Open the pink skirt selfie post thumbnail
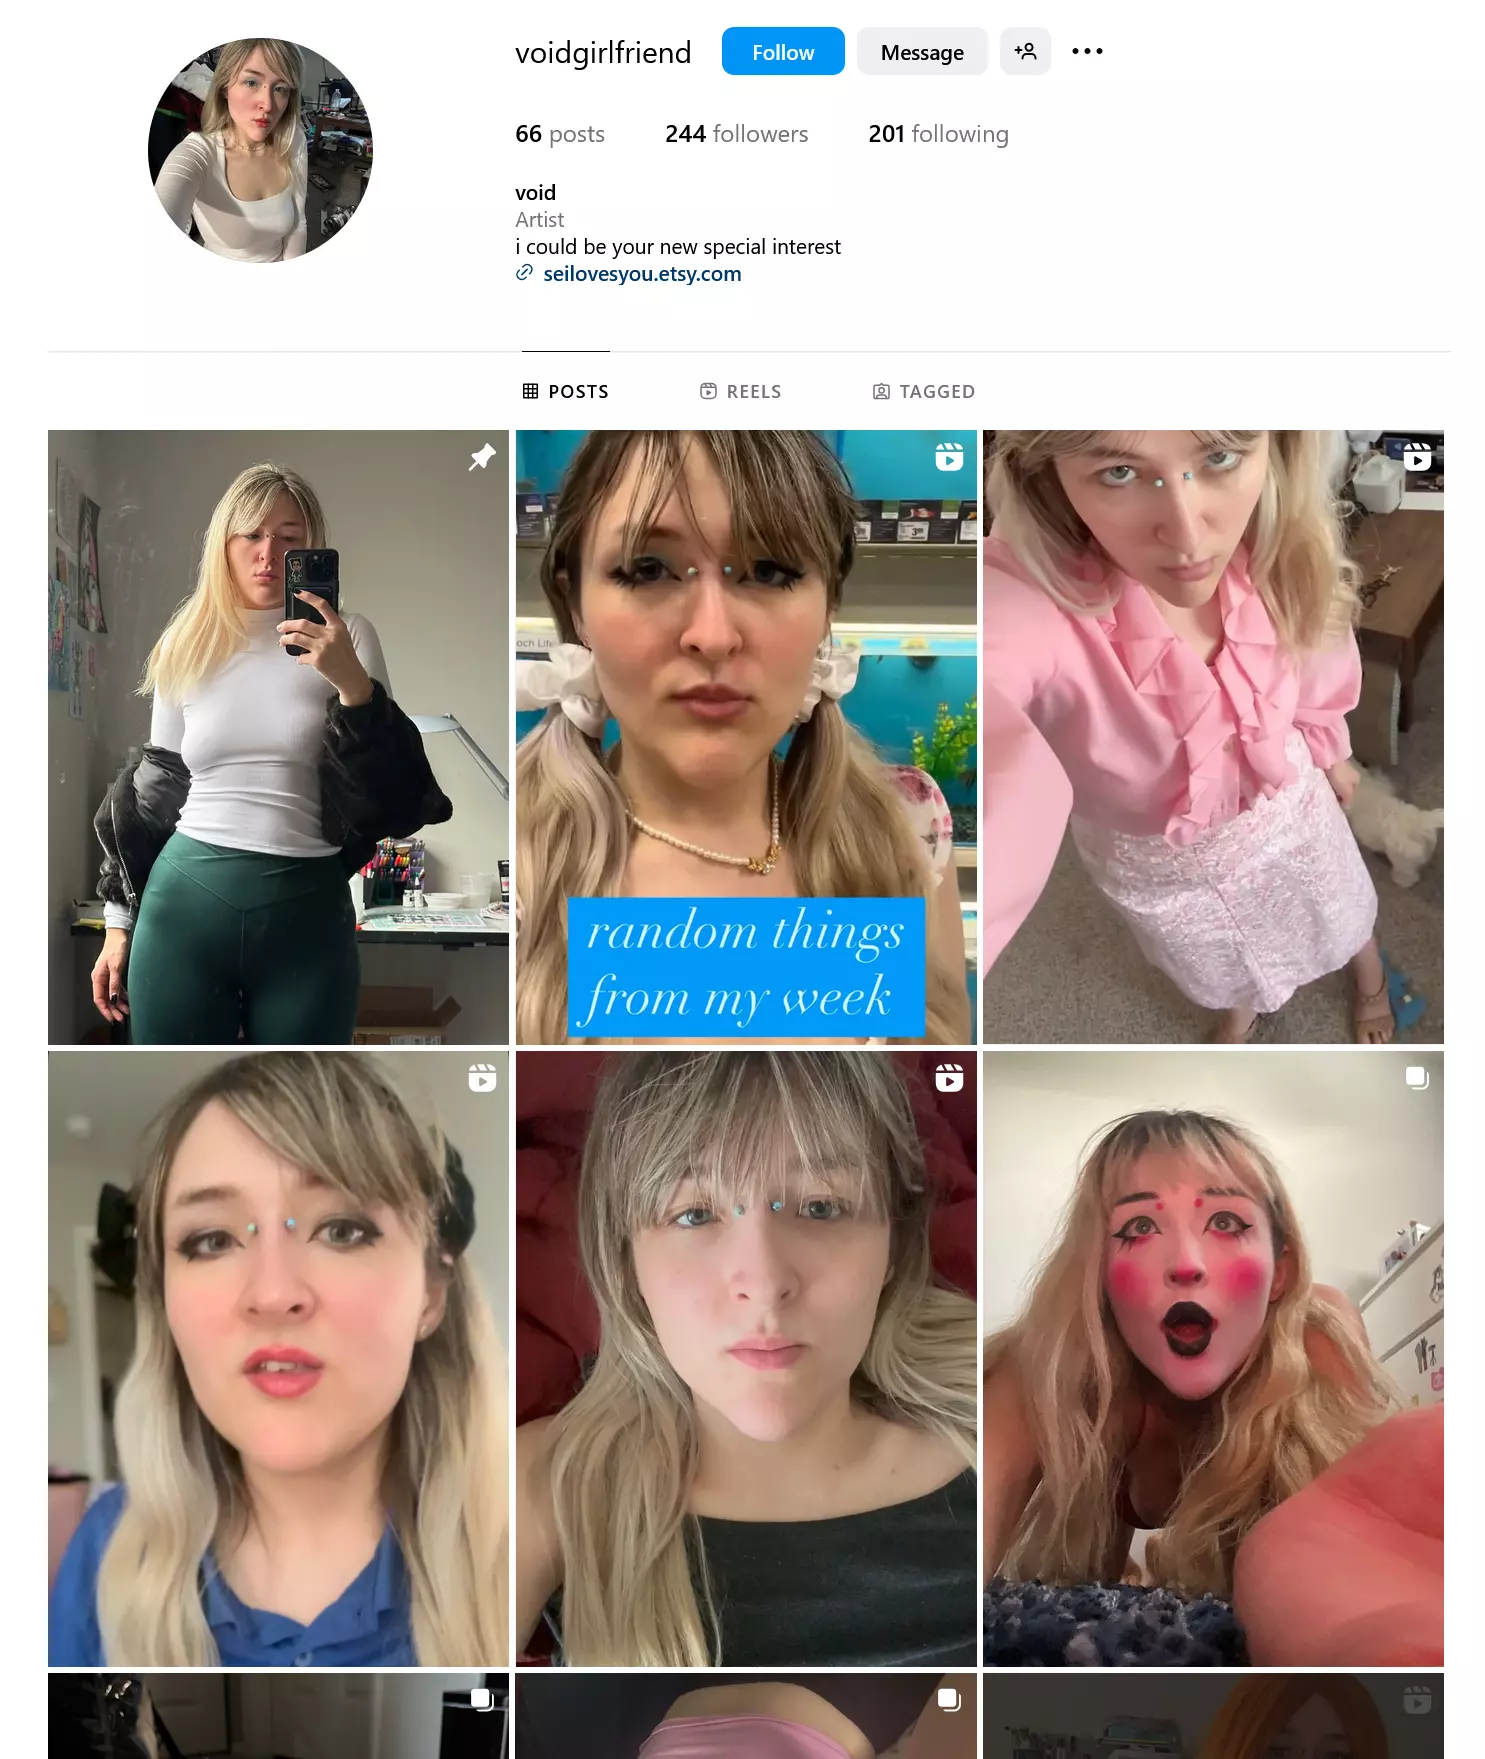Screen dimensions: 1485x1759 (x=1213, y=737)
